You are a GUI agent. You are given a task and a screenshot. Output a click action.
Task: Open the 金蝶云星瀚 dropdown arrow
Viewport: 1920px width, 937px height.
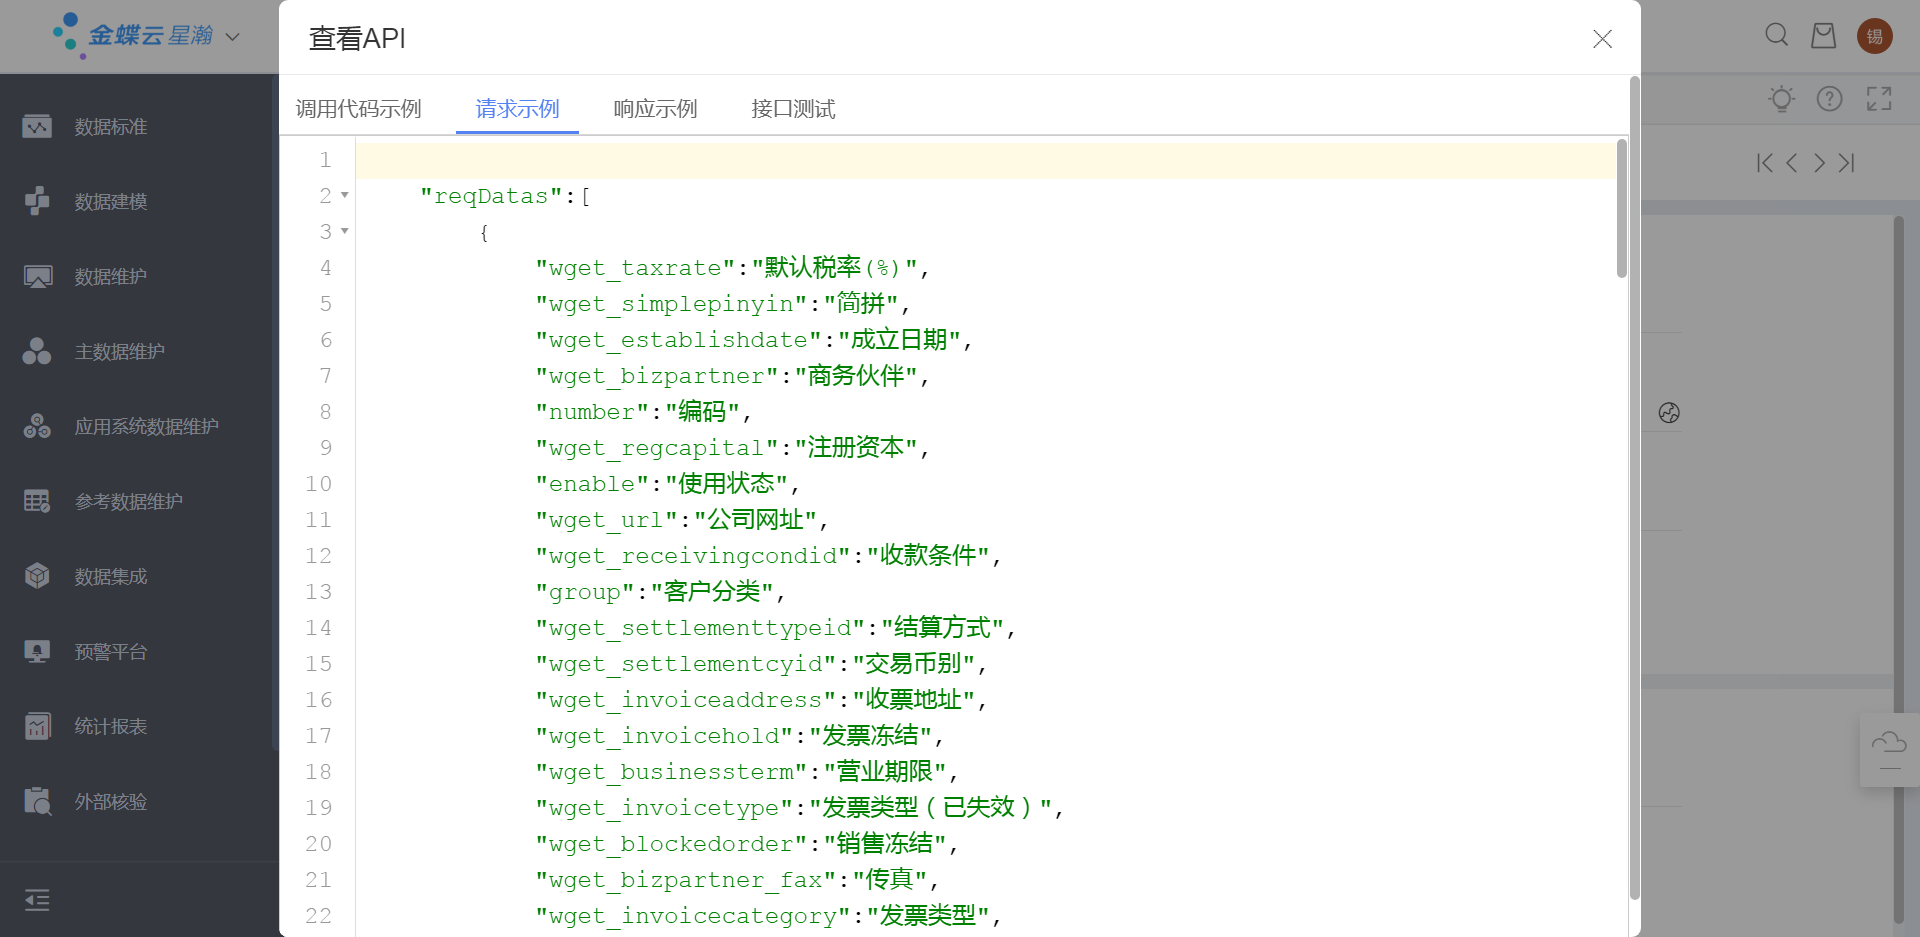[233, 37]
